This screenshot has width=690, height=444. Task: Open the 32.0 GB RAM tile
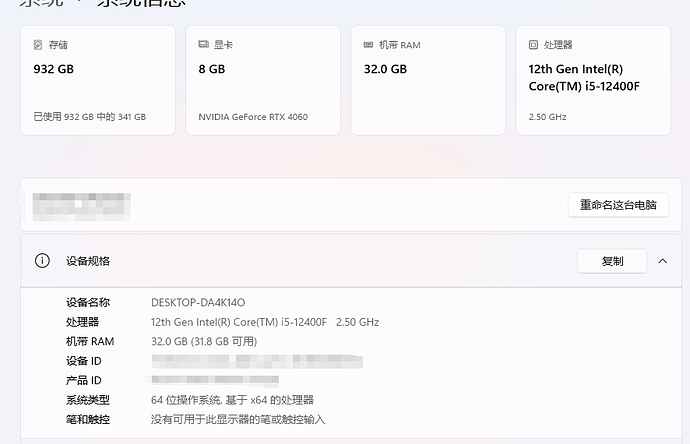pyautogui.click(x=428, y=80)
